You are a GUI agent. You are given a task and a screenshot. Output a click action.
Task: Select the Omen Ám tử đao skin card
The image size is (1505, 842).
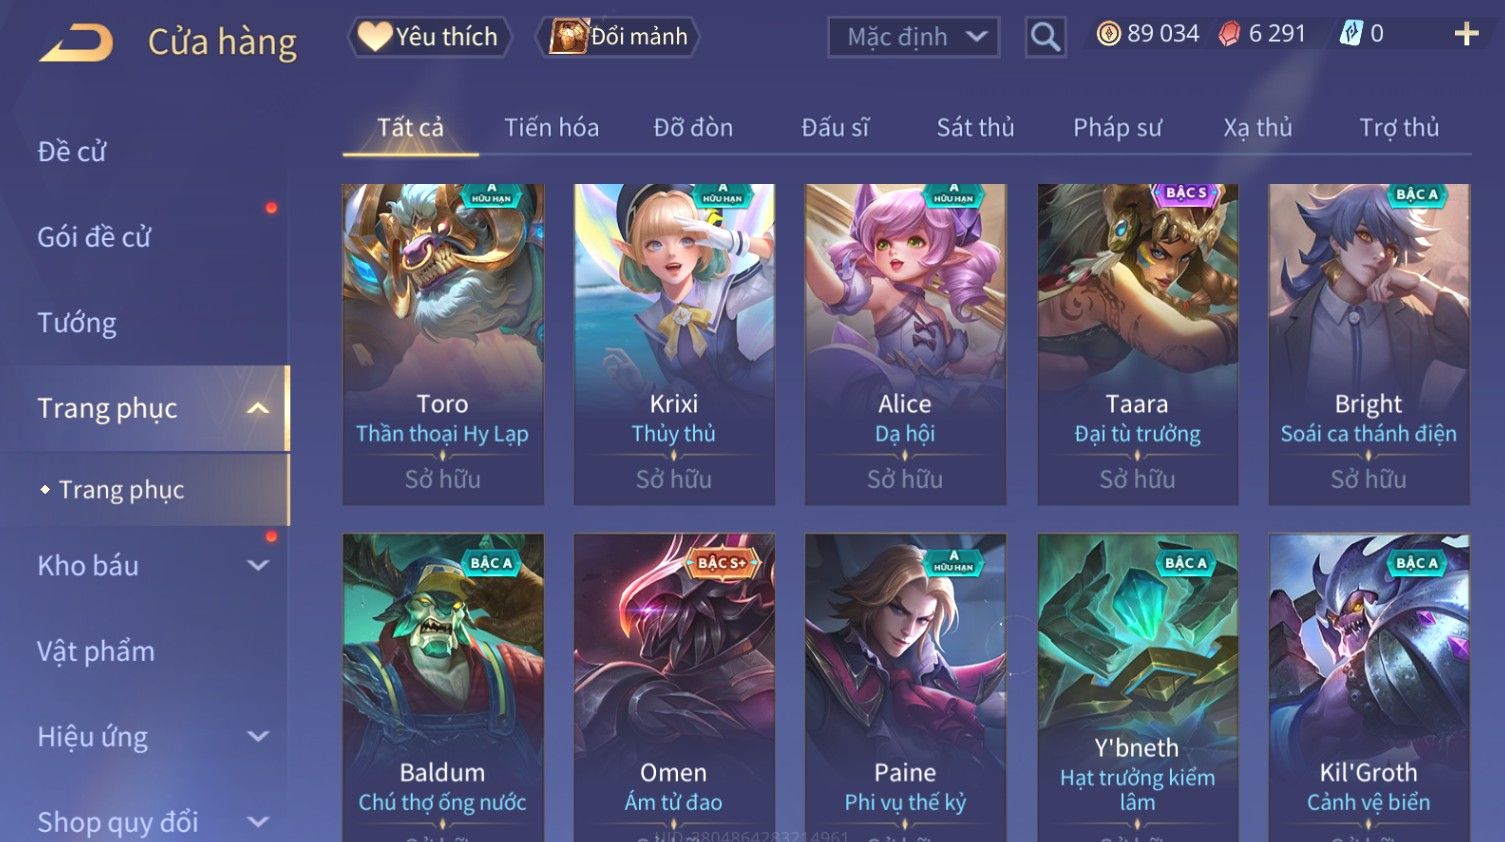(674, 688)
